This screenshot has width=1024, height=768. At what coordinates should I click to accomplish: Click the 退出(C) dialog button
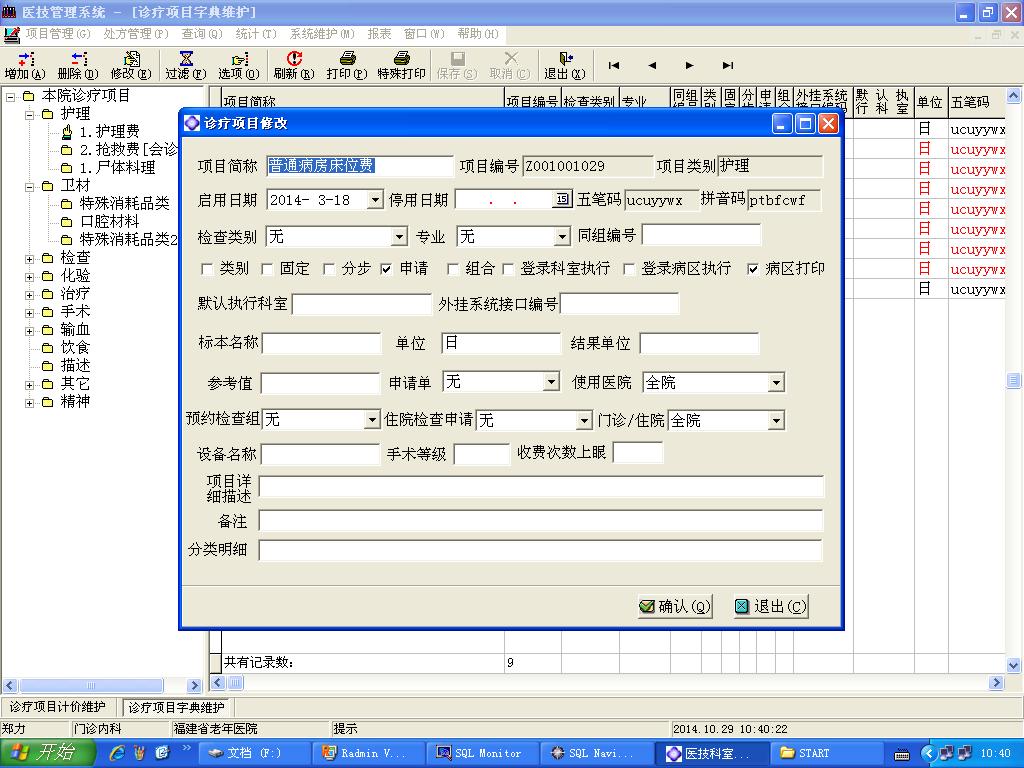coord(771,606)
